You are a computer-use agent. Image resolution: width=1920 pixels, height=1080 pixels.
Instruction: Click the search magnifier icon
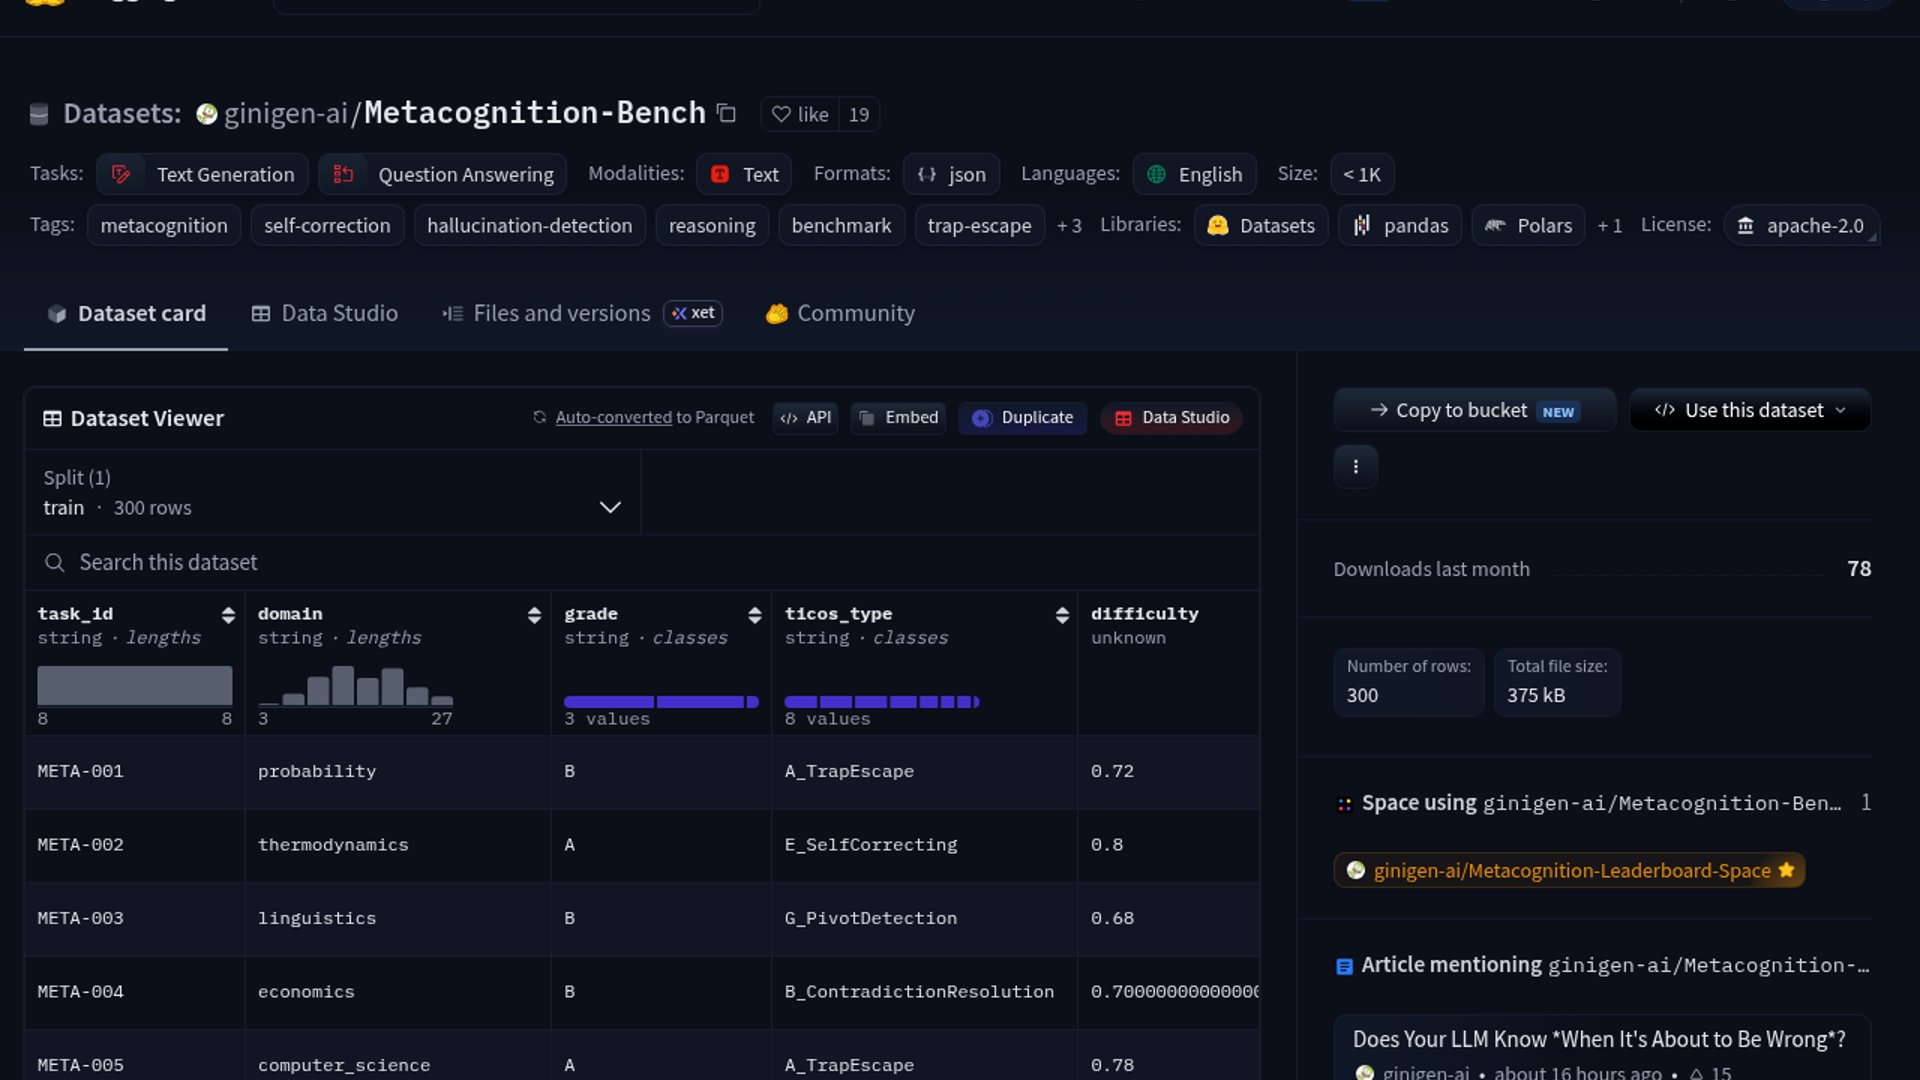coord(54,563)
